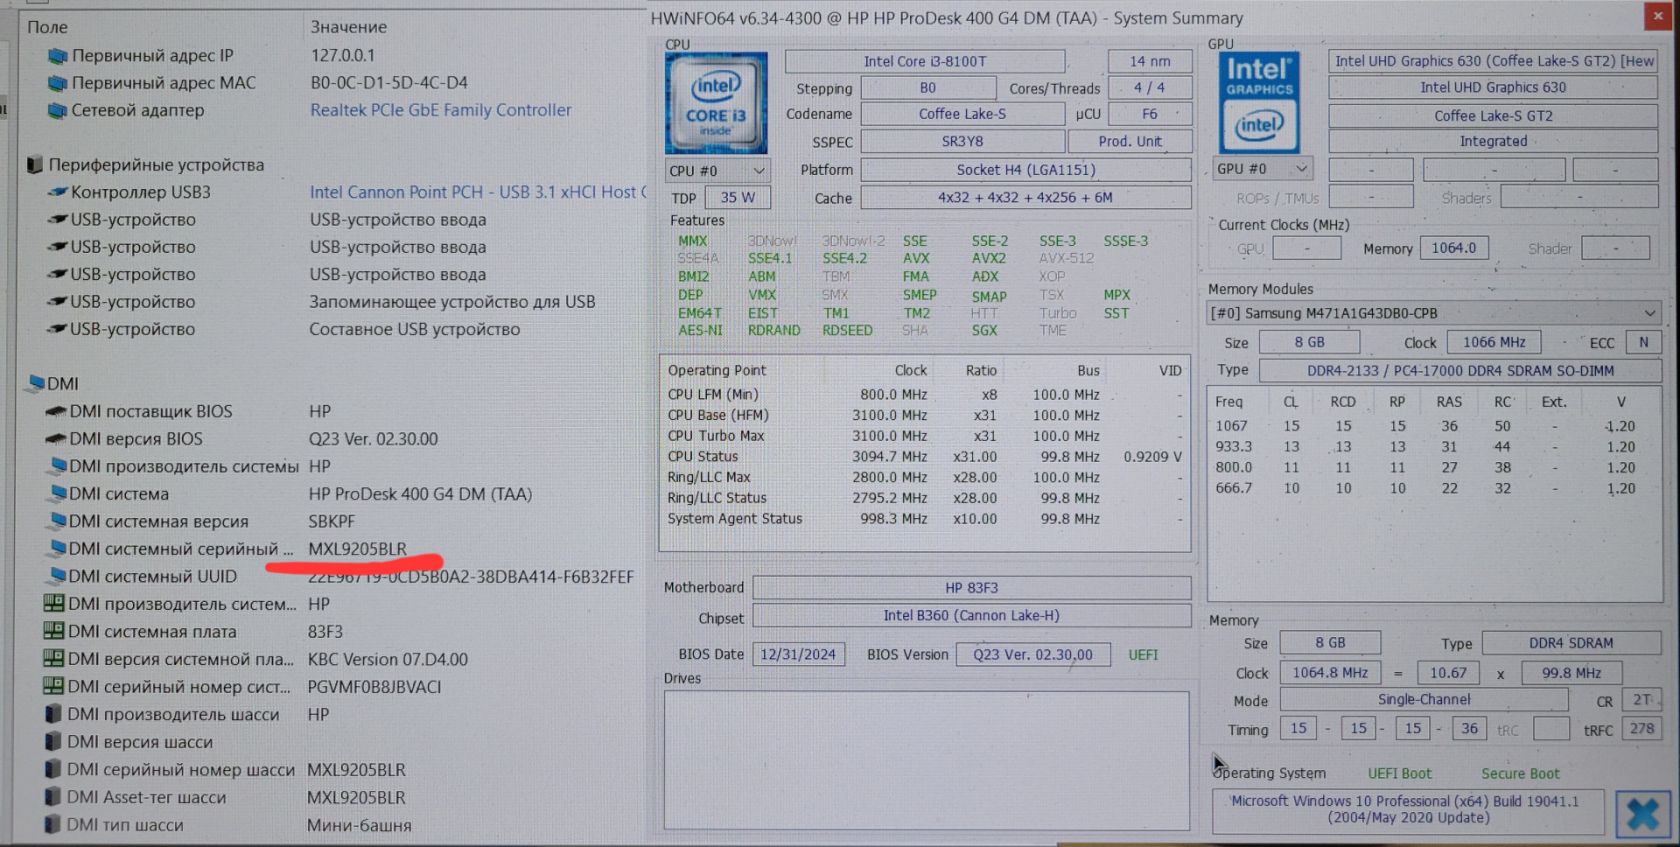Open the Realtek PCIe GbE Family Controller link

[441, 110]
